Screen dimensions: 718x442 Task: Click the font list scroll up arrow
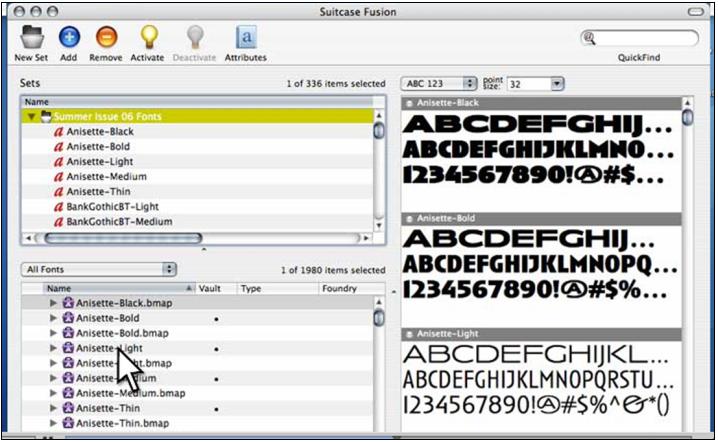point(379,302)
